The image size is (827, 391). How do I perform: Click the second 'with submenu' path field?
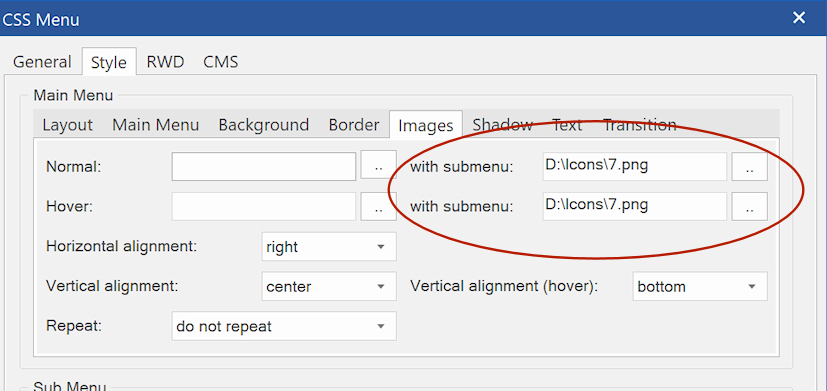pyautogui.click(x=635, y=206)
